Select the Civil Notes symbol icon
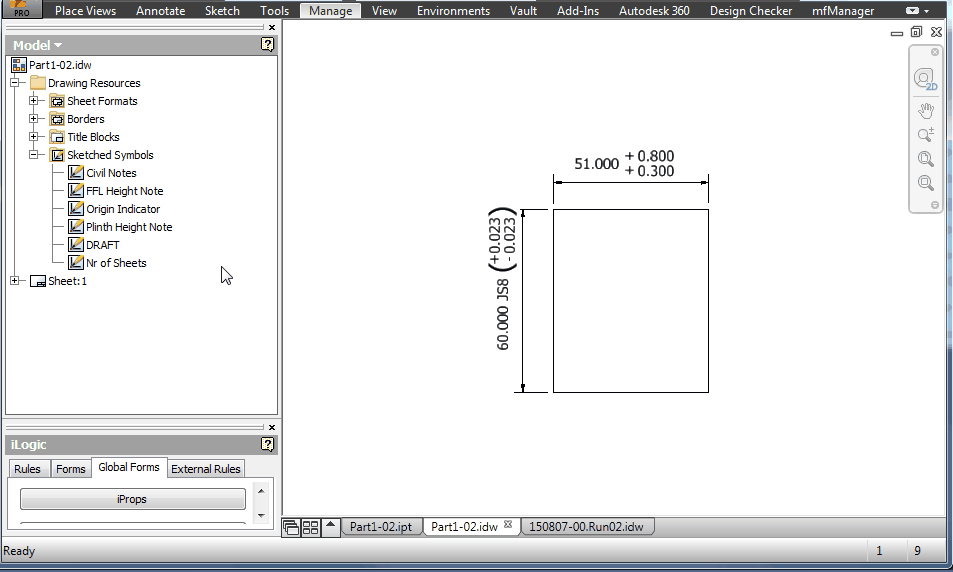The width and height of the screenshot is (953, 572). coord(75,173)
